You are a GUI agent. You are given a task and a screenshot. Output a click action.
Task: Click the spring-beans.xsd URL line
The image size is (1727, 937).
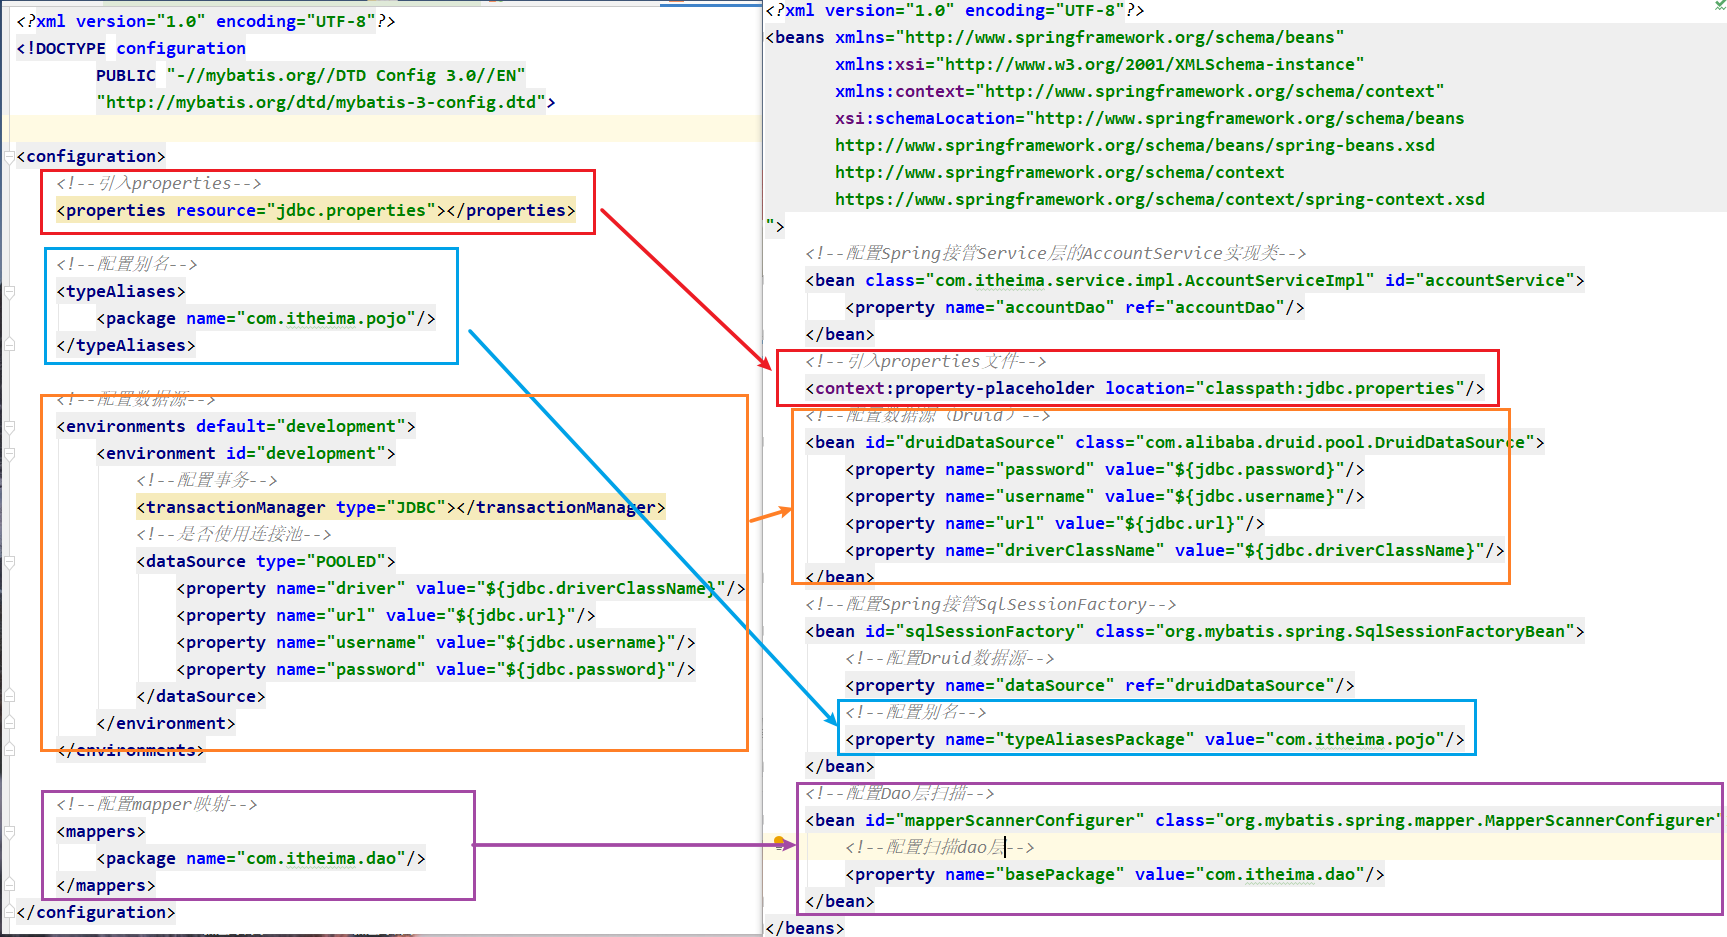1135,145
